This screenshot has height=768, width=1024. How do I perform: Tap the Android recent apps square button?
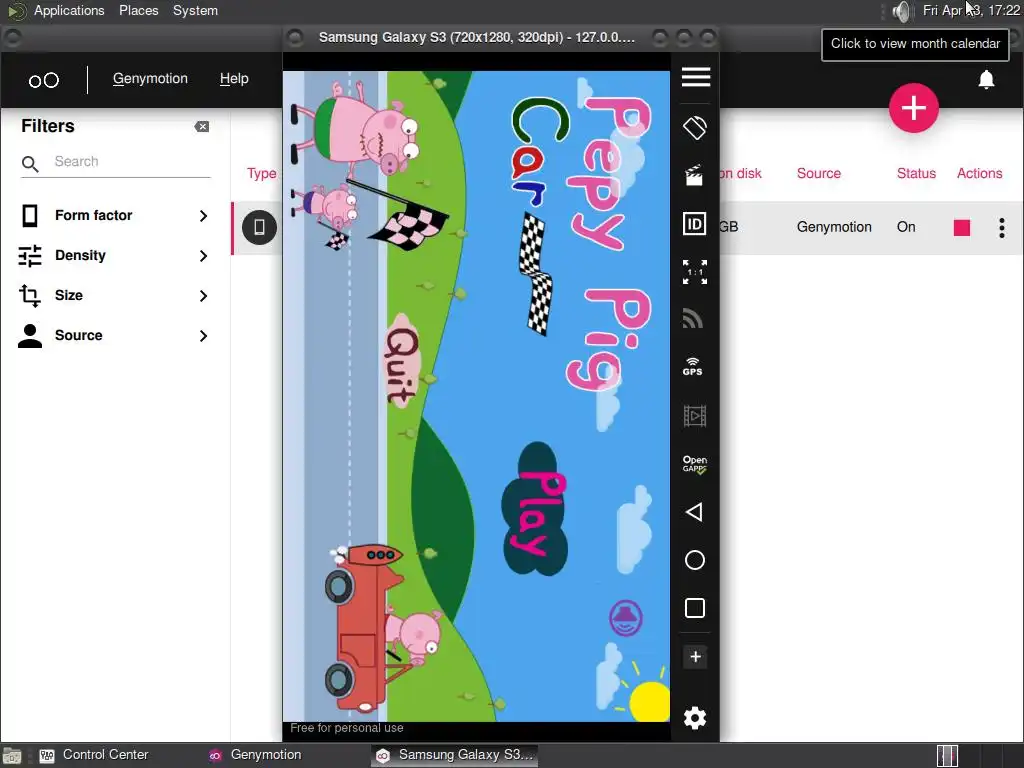click(x=695, y=608)
